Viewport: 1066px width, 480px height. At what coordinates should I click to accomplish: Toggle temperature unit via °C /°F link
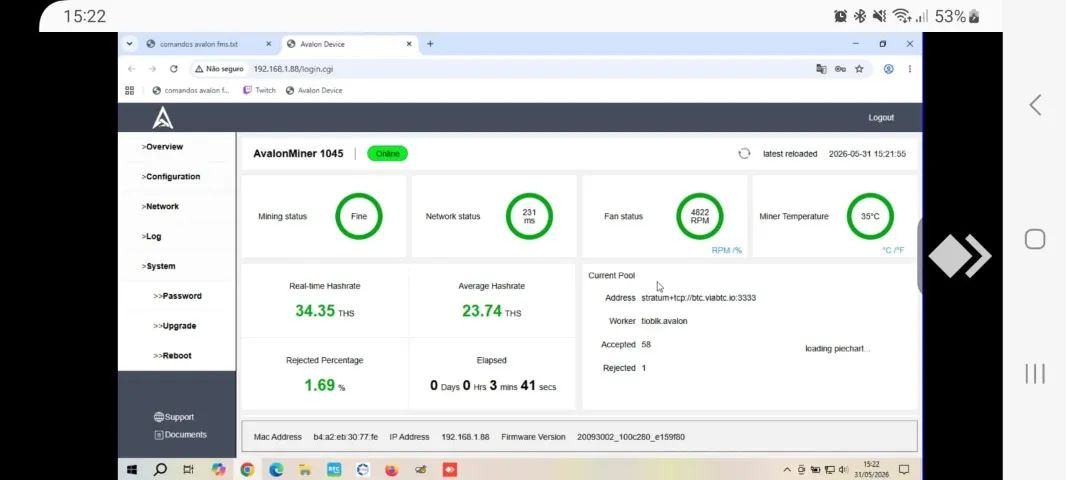coord(893,250)
